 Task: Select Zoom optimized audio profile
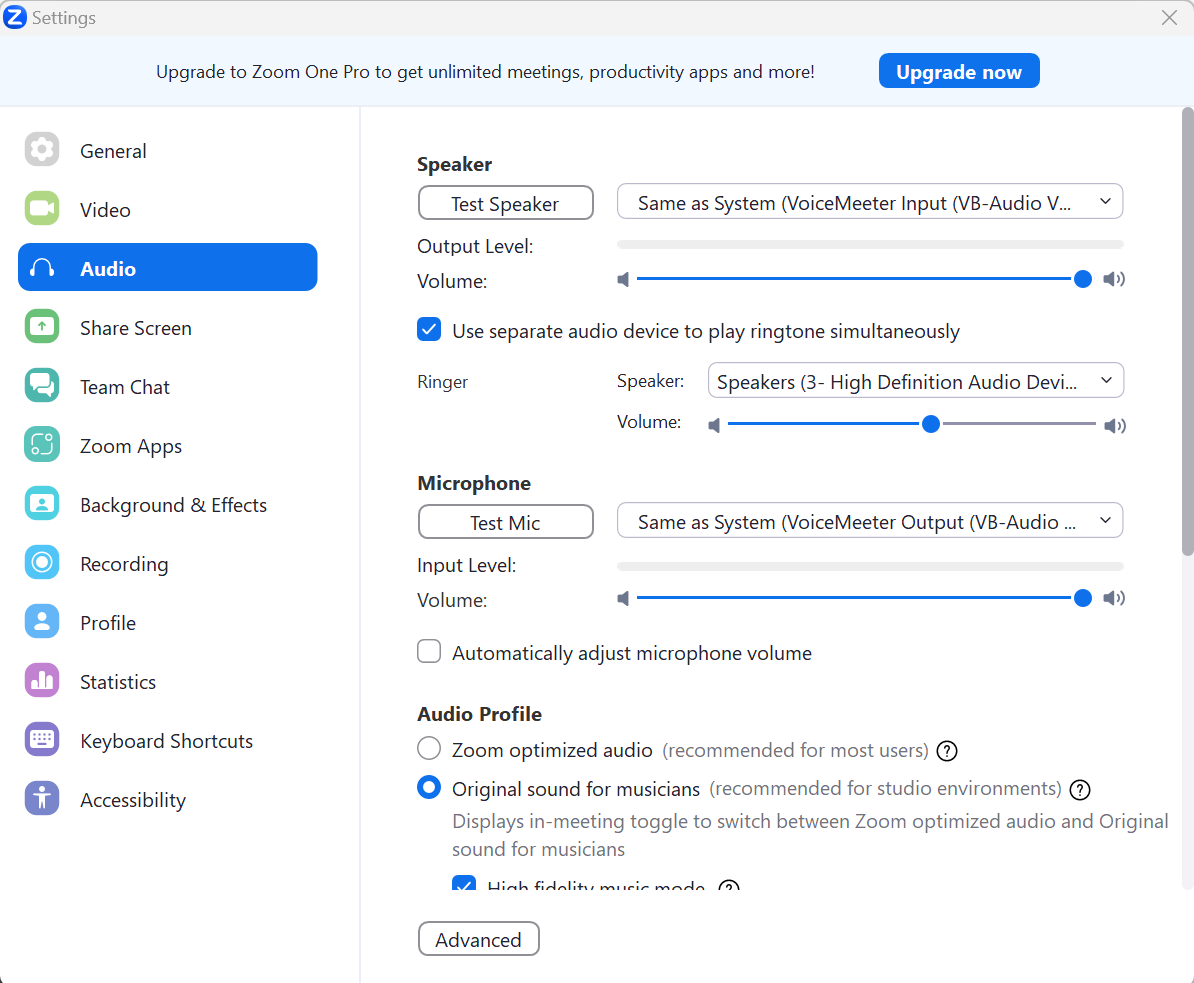[429, 748]
